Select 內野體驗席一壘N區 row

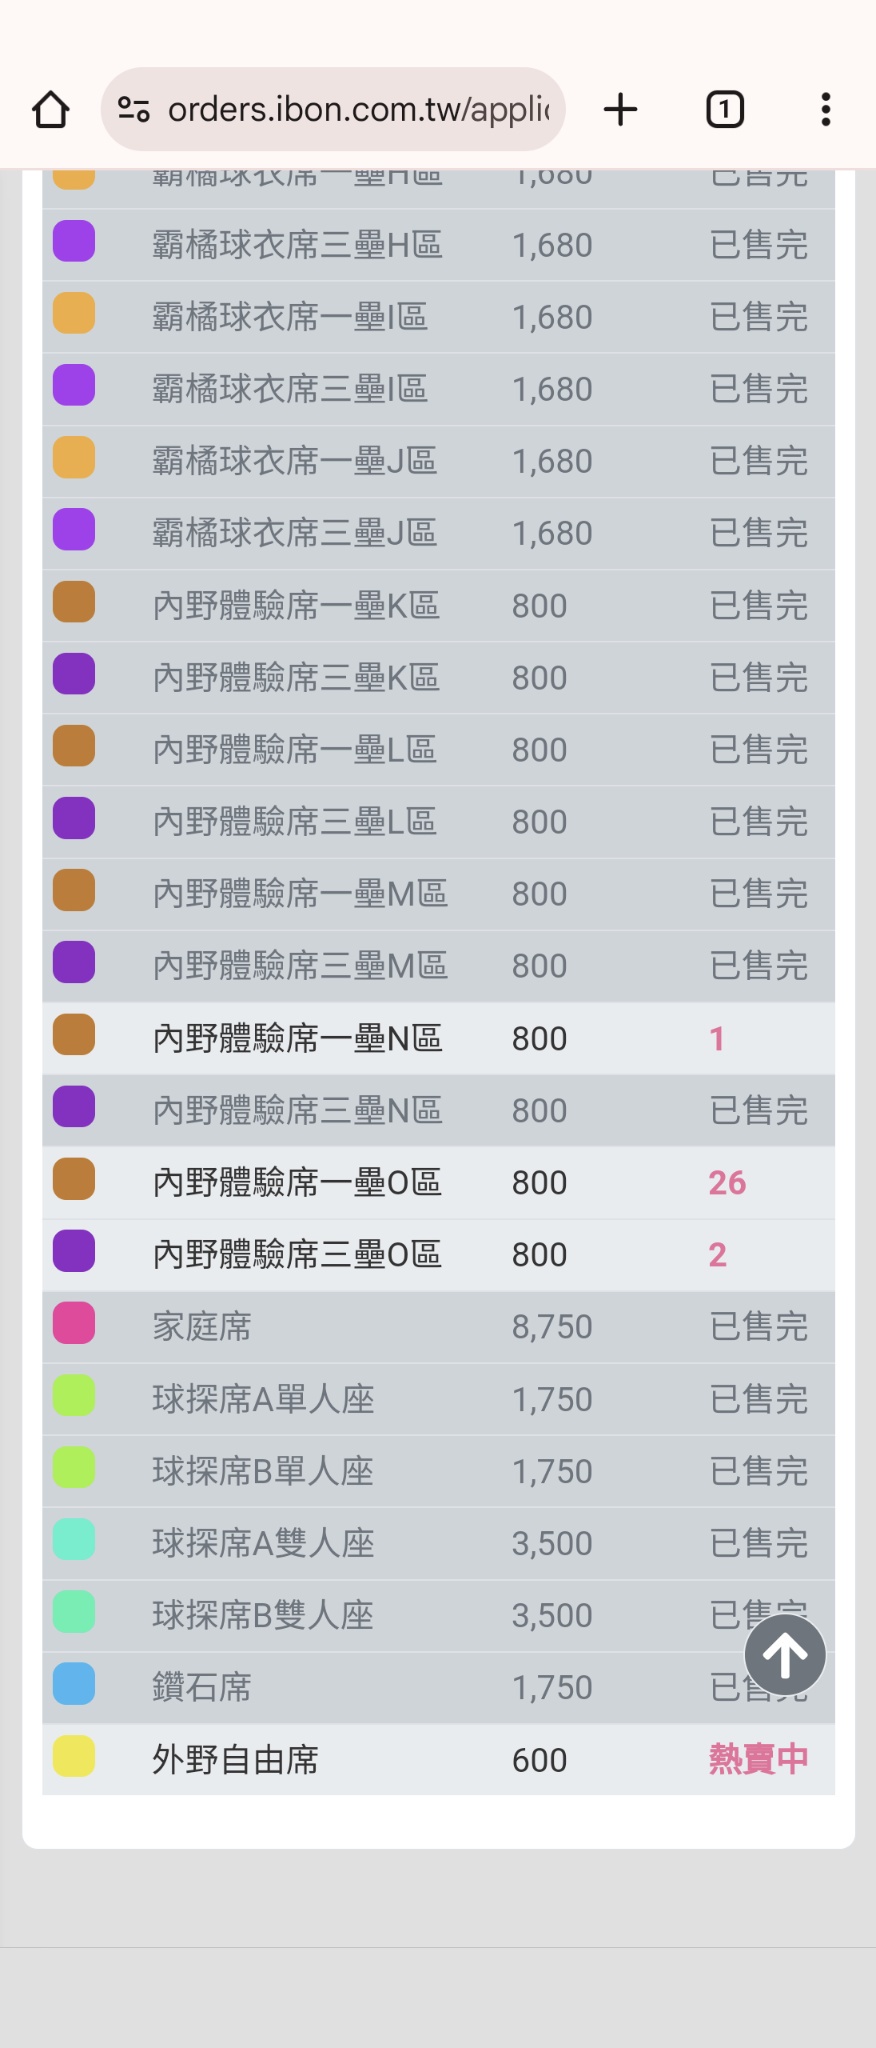click(x=438, y=1039)
